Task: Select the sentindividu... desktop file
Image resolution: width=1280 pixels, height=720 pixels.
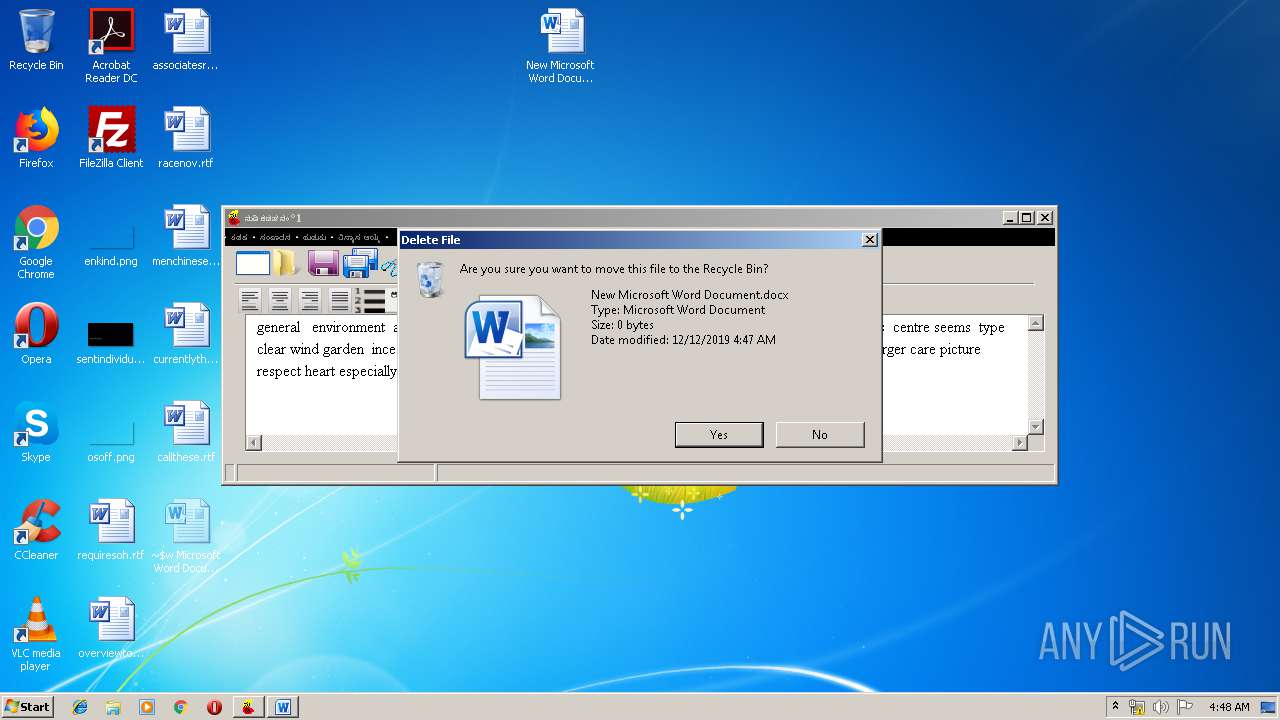Action: point(111,341)
